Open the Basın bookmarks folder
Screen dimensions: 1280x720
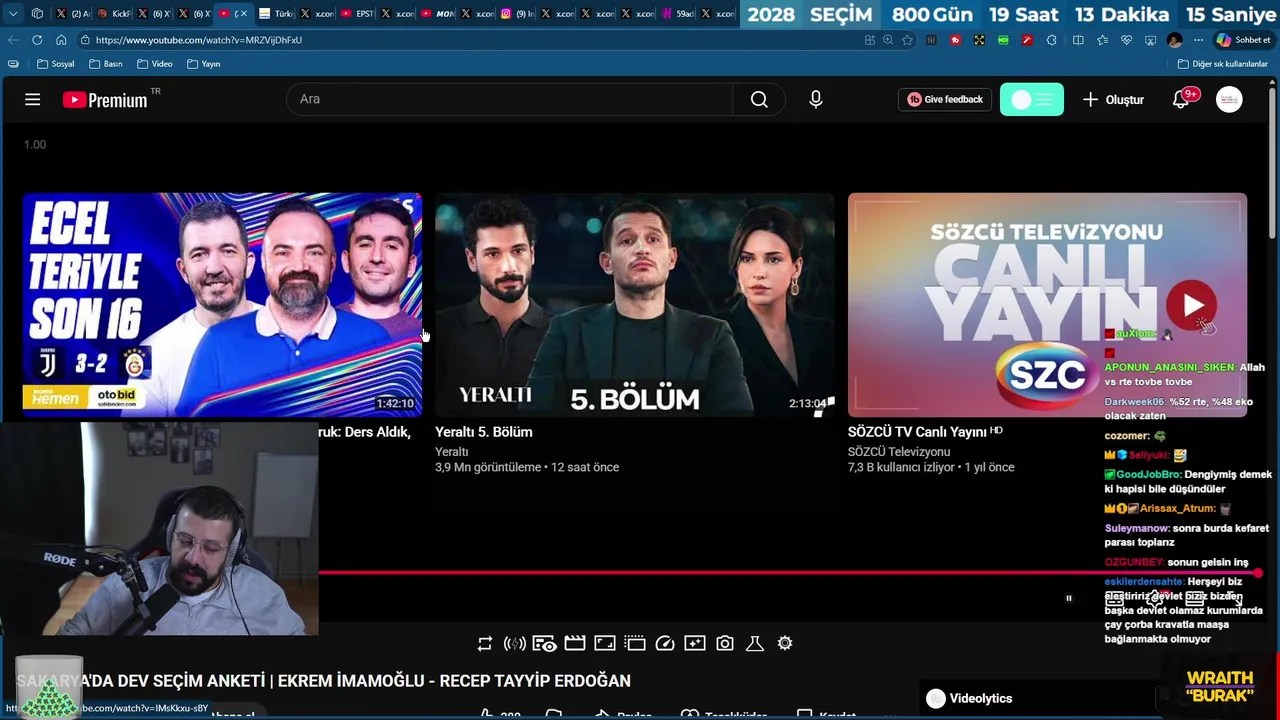(105, 64)
